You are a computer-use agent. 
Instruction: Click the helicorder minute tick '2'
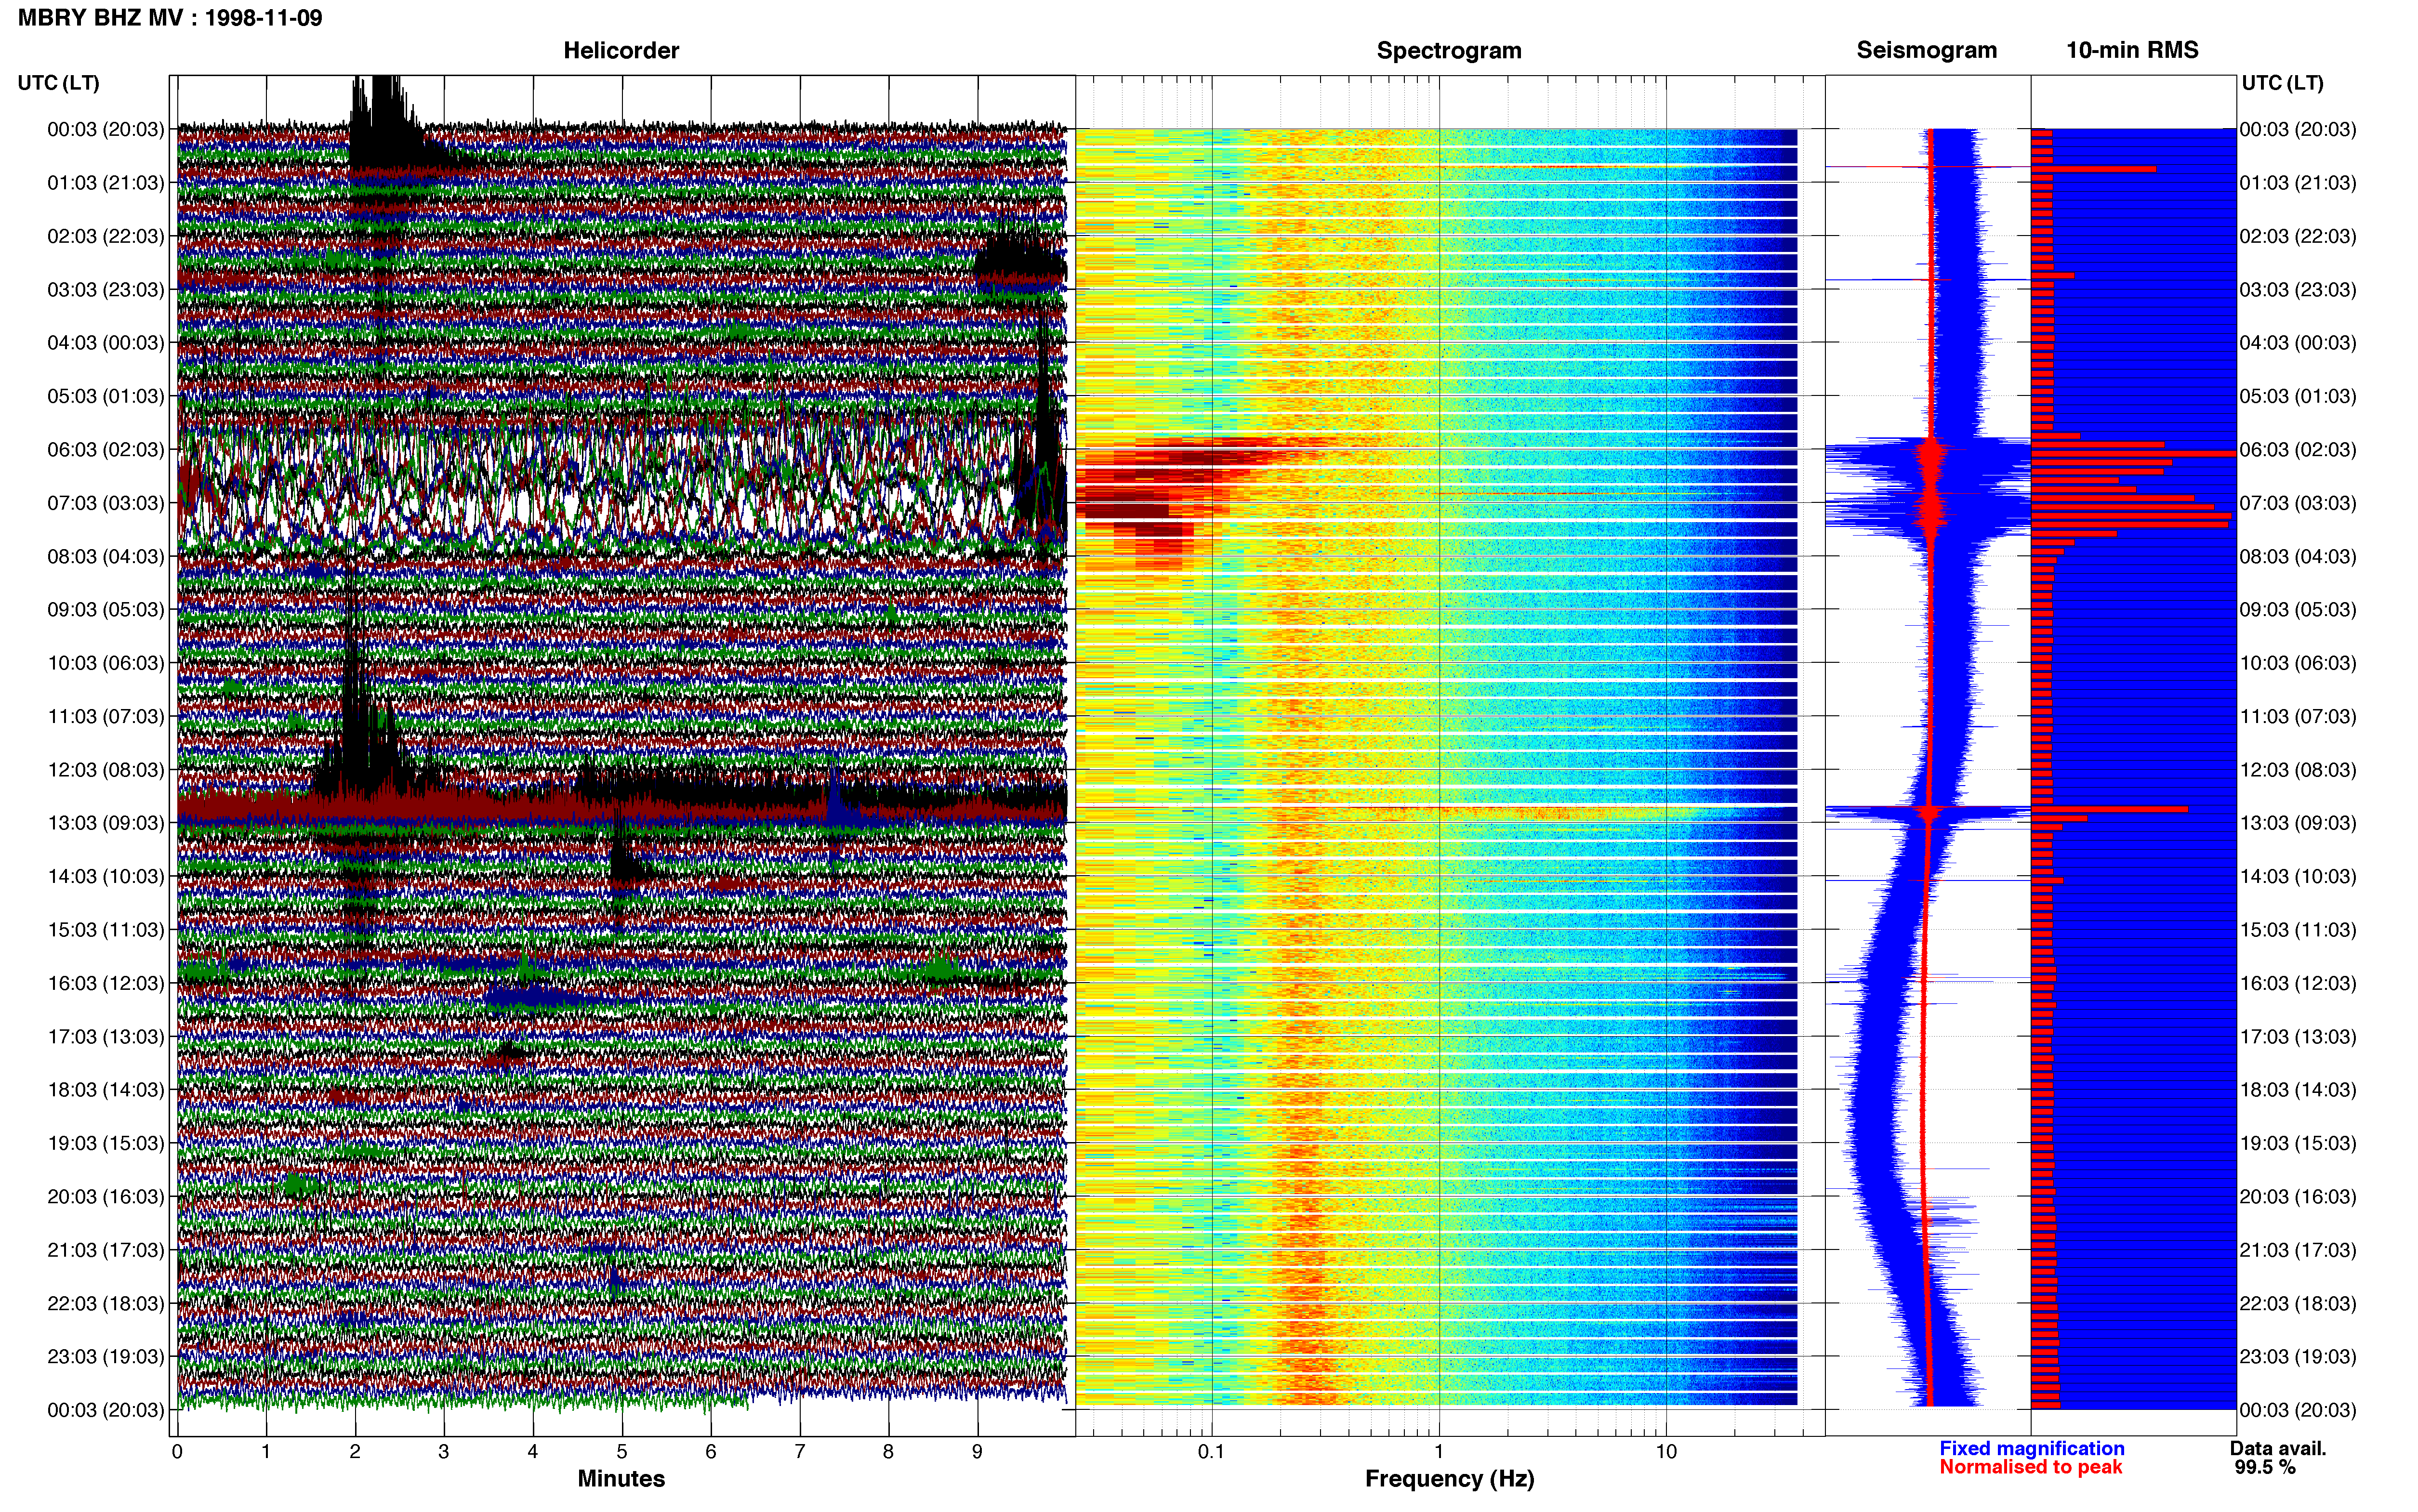(x=355, y=1452)
